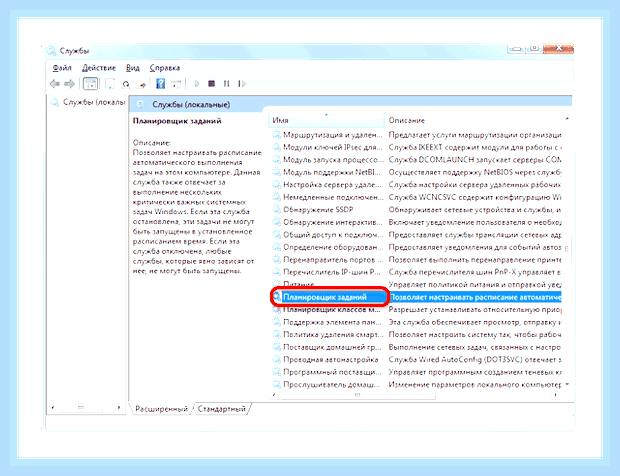This screenshot has height=476, width=620.
Task: Click the Stop service square icon
Action: pyautogui.click(x=212, y=84)
